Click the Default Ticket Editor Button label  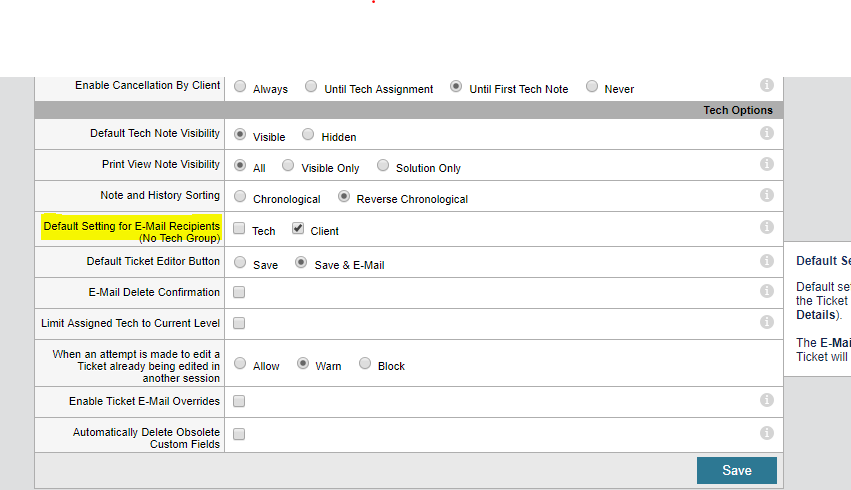[153, 261]
